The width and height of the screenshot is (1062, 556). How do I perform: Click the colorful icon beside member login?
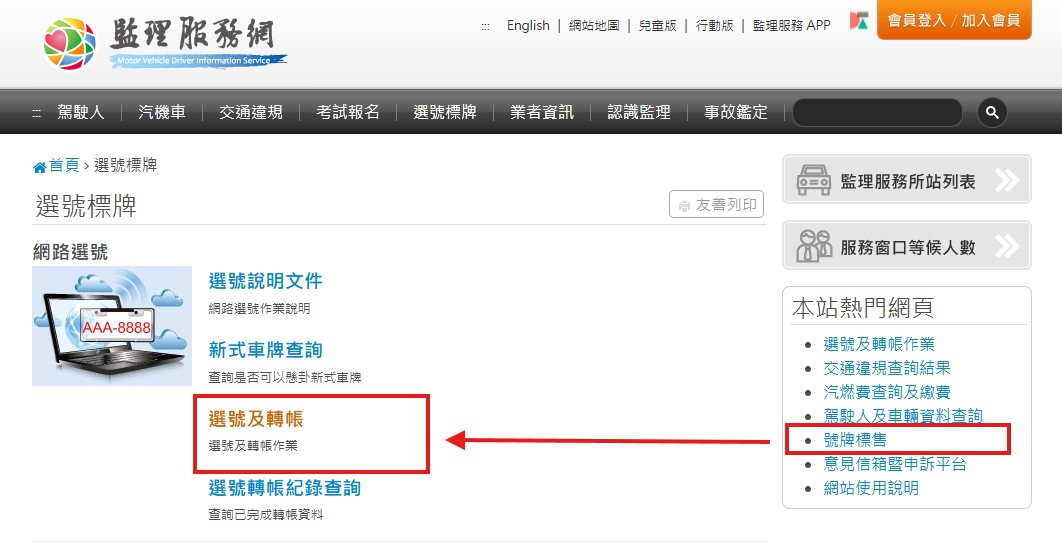(859, 21)
